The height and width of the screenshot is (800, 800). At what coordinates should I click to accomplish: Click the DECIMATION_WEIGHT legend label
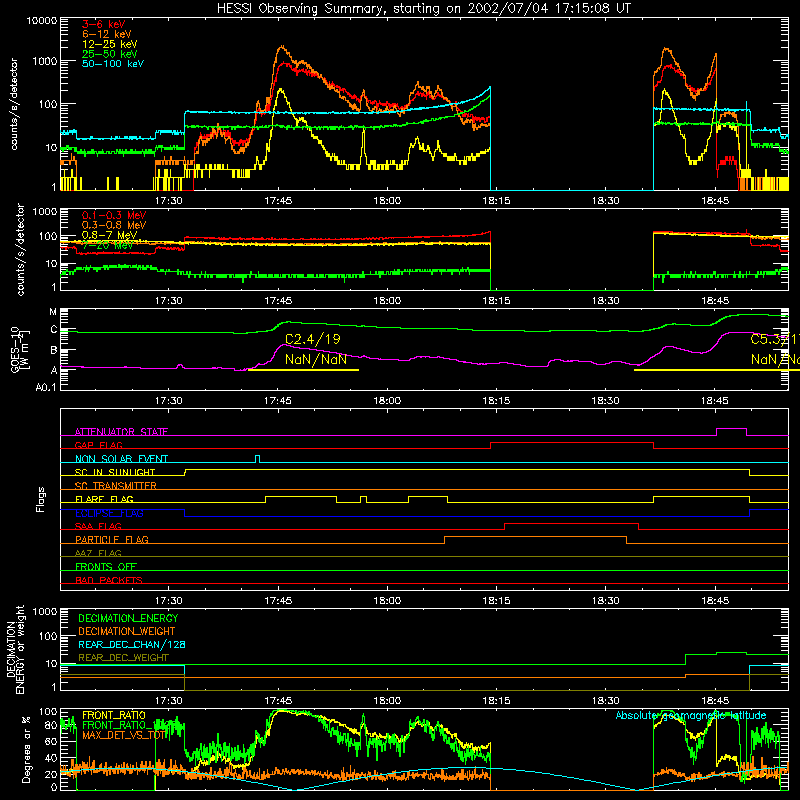127,631
